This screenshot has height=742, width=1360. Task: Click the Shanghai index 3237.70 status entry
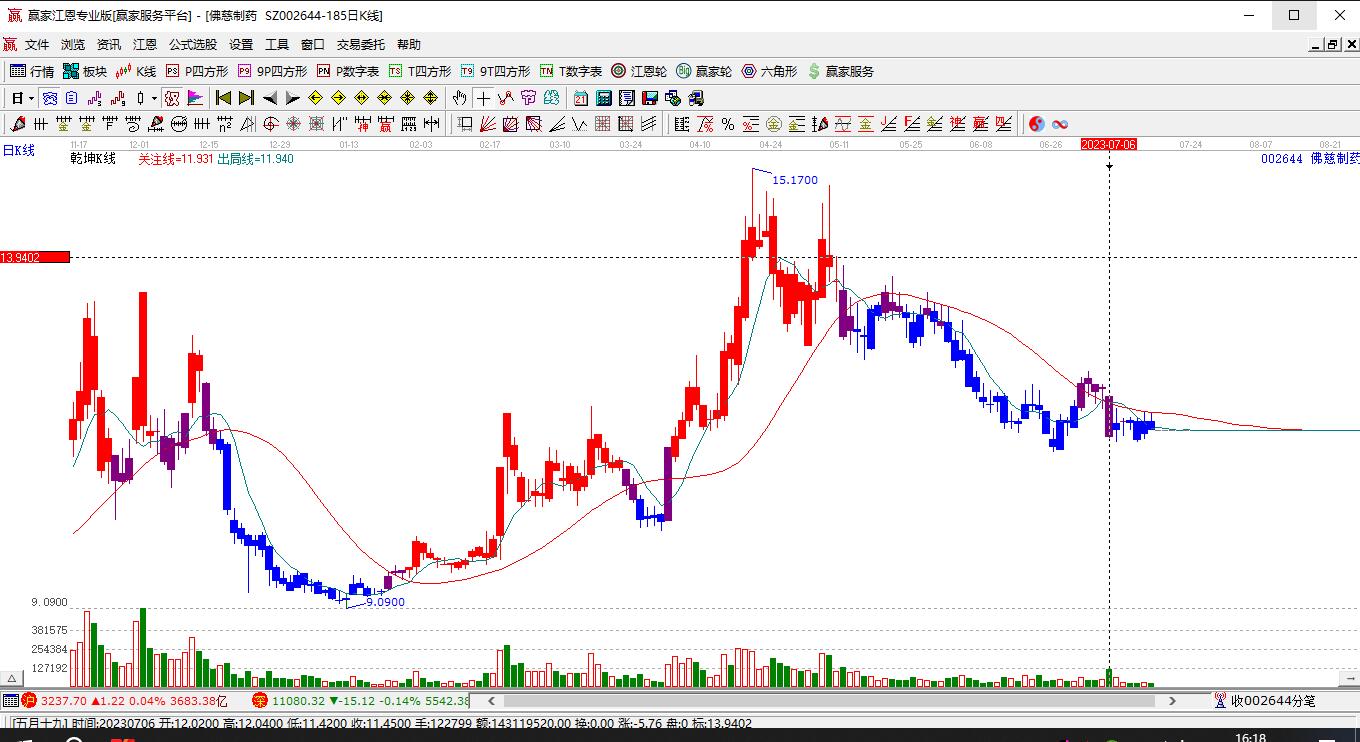click(x=126, y=701)
